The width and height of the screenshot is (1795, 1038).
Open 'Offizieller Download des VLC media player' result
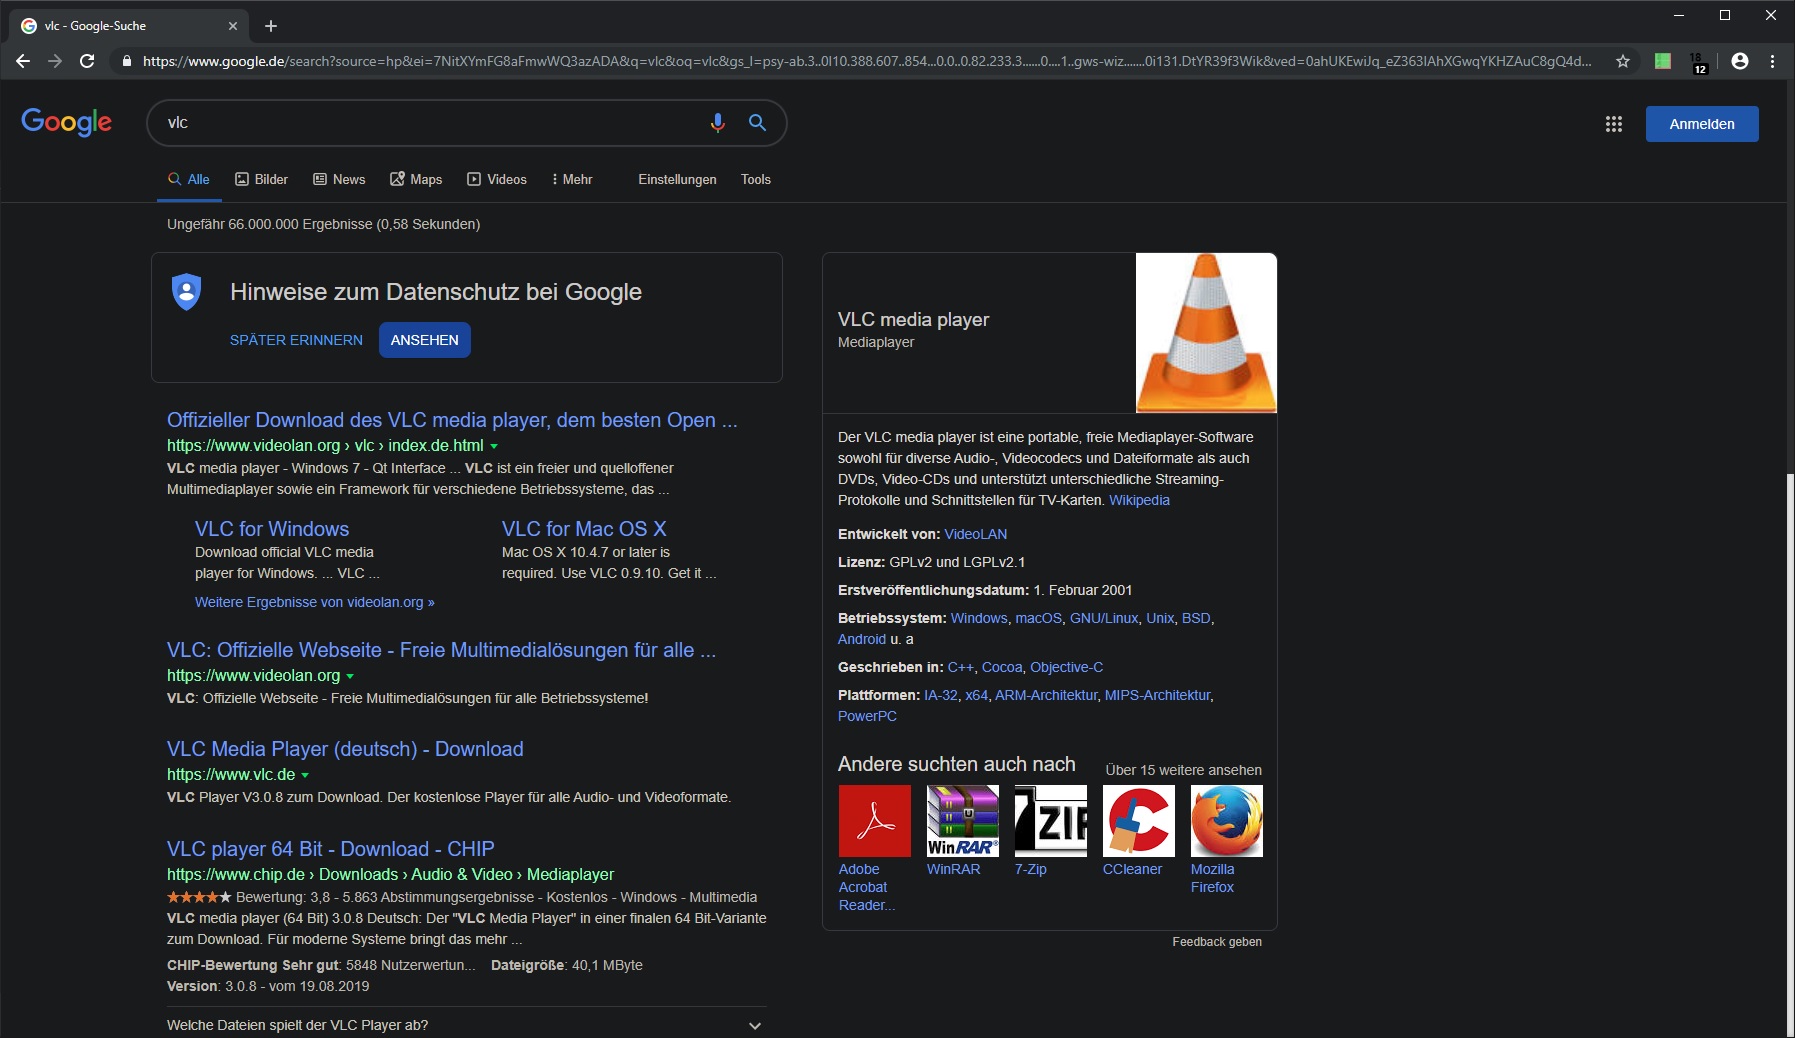(452, 420)
